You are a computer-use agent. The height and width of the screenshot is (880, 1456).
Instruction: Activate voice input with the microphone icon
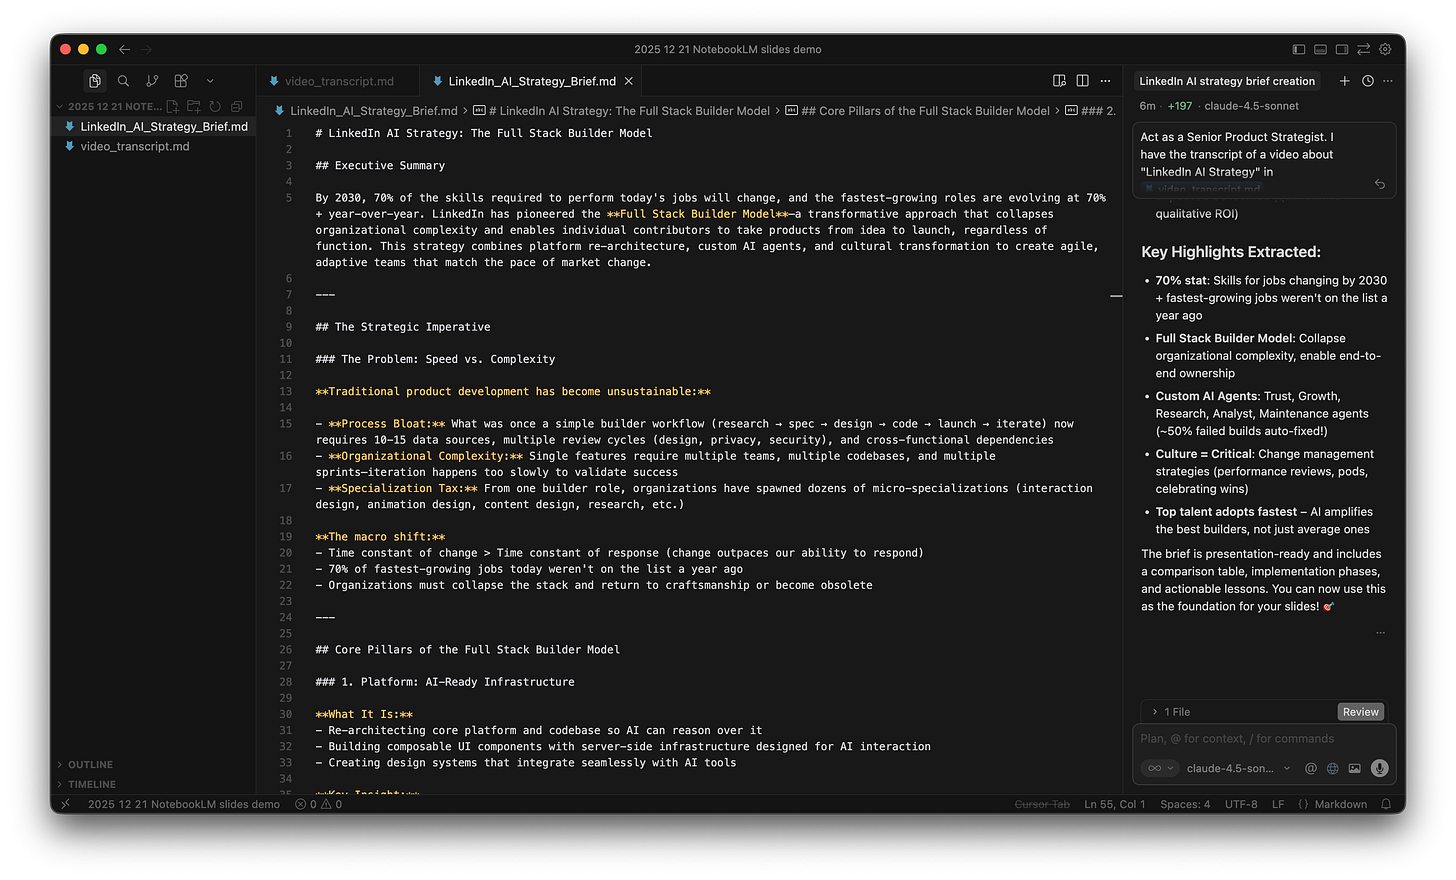click(1379, 768)
